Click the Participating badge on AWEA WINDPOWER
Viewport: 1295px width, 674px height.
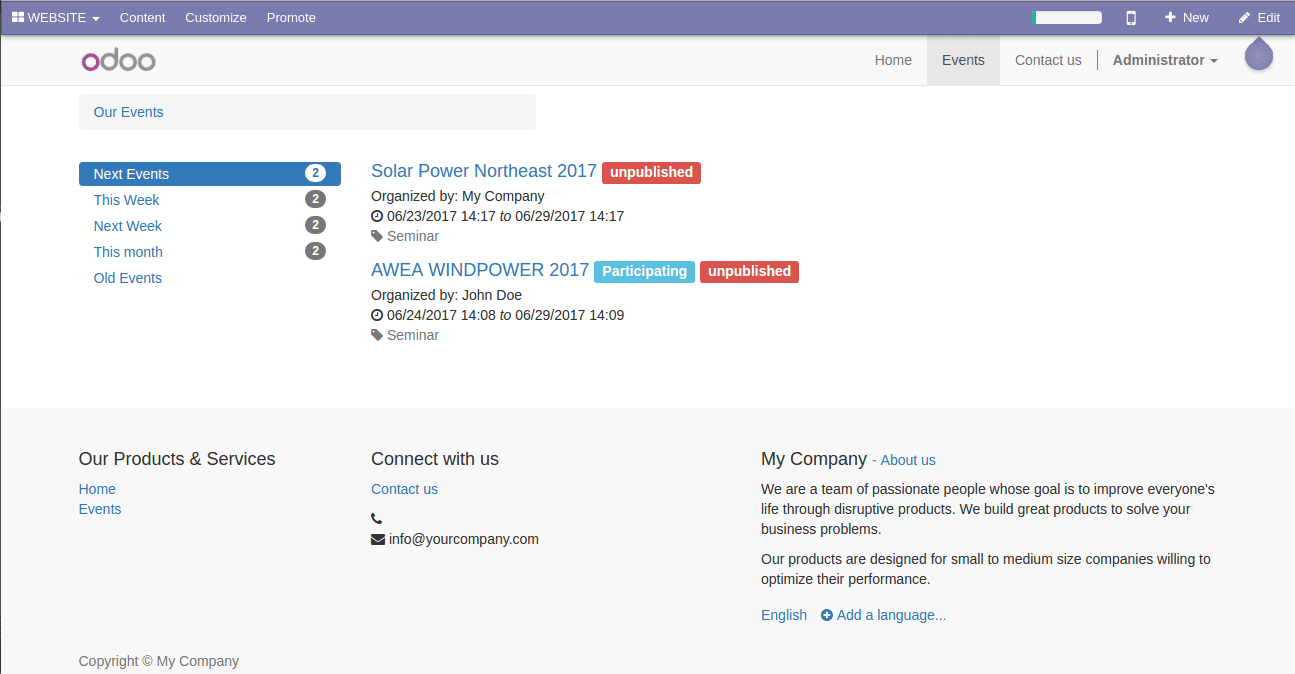pos(644,271)
